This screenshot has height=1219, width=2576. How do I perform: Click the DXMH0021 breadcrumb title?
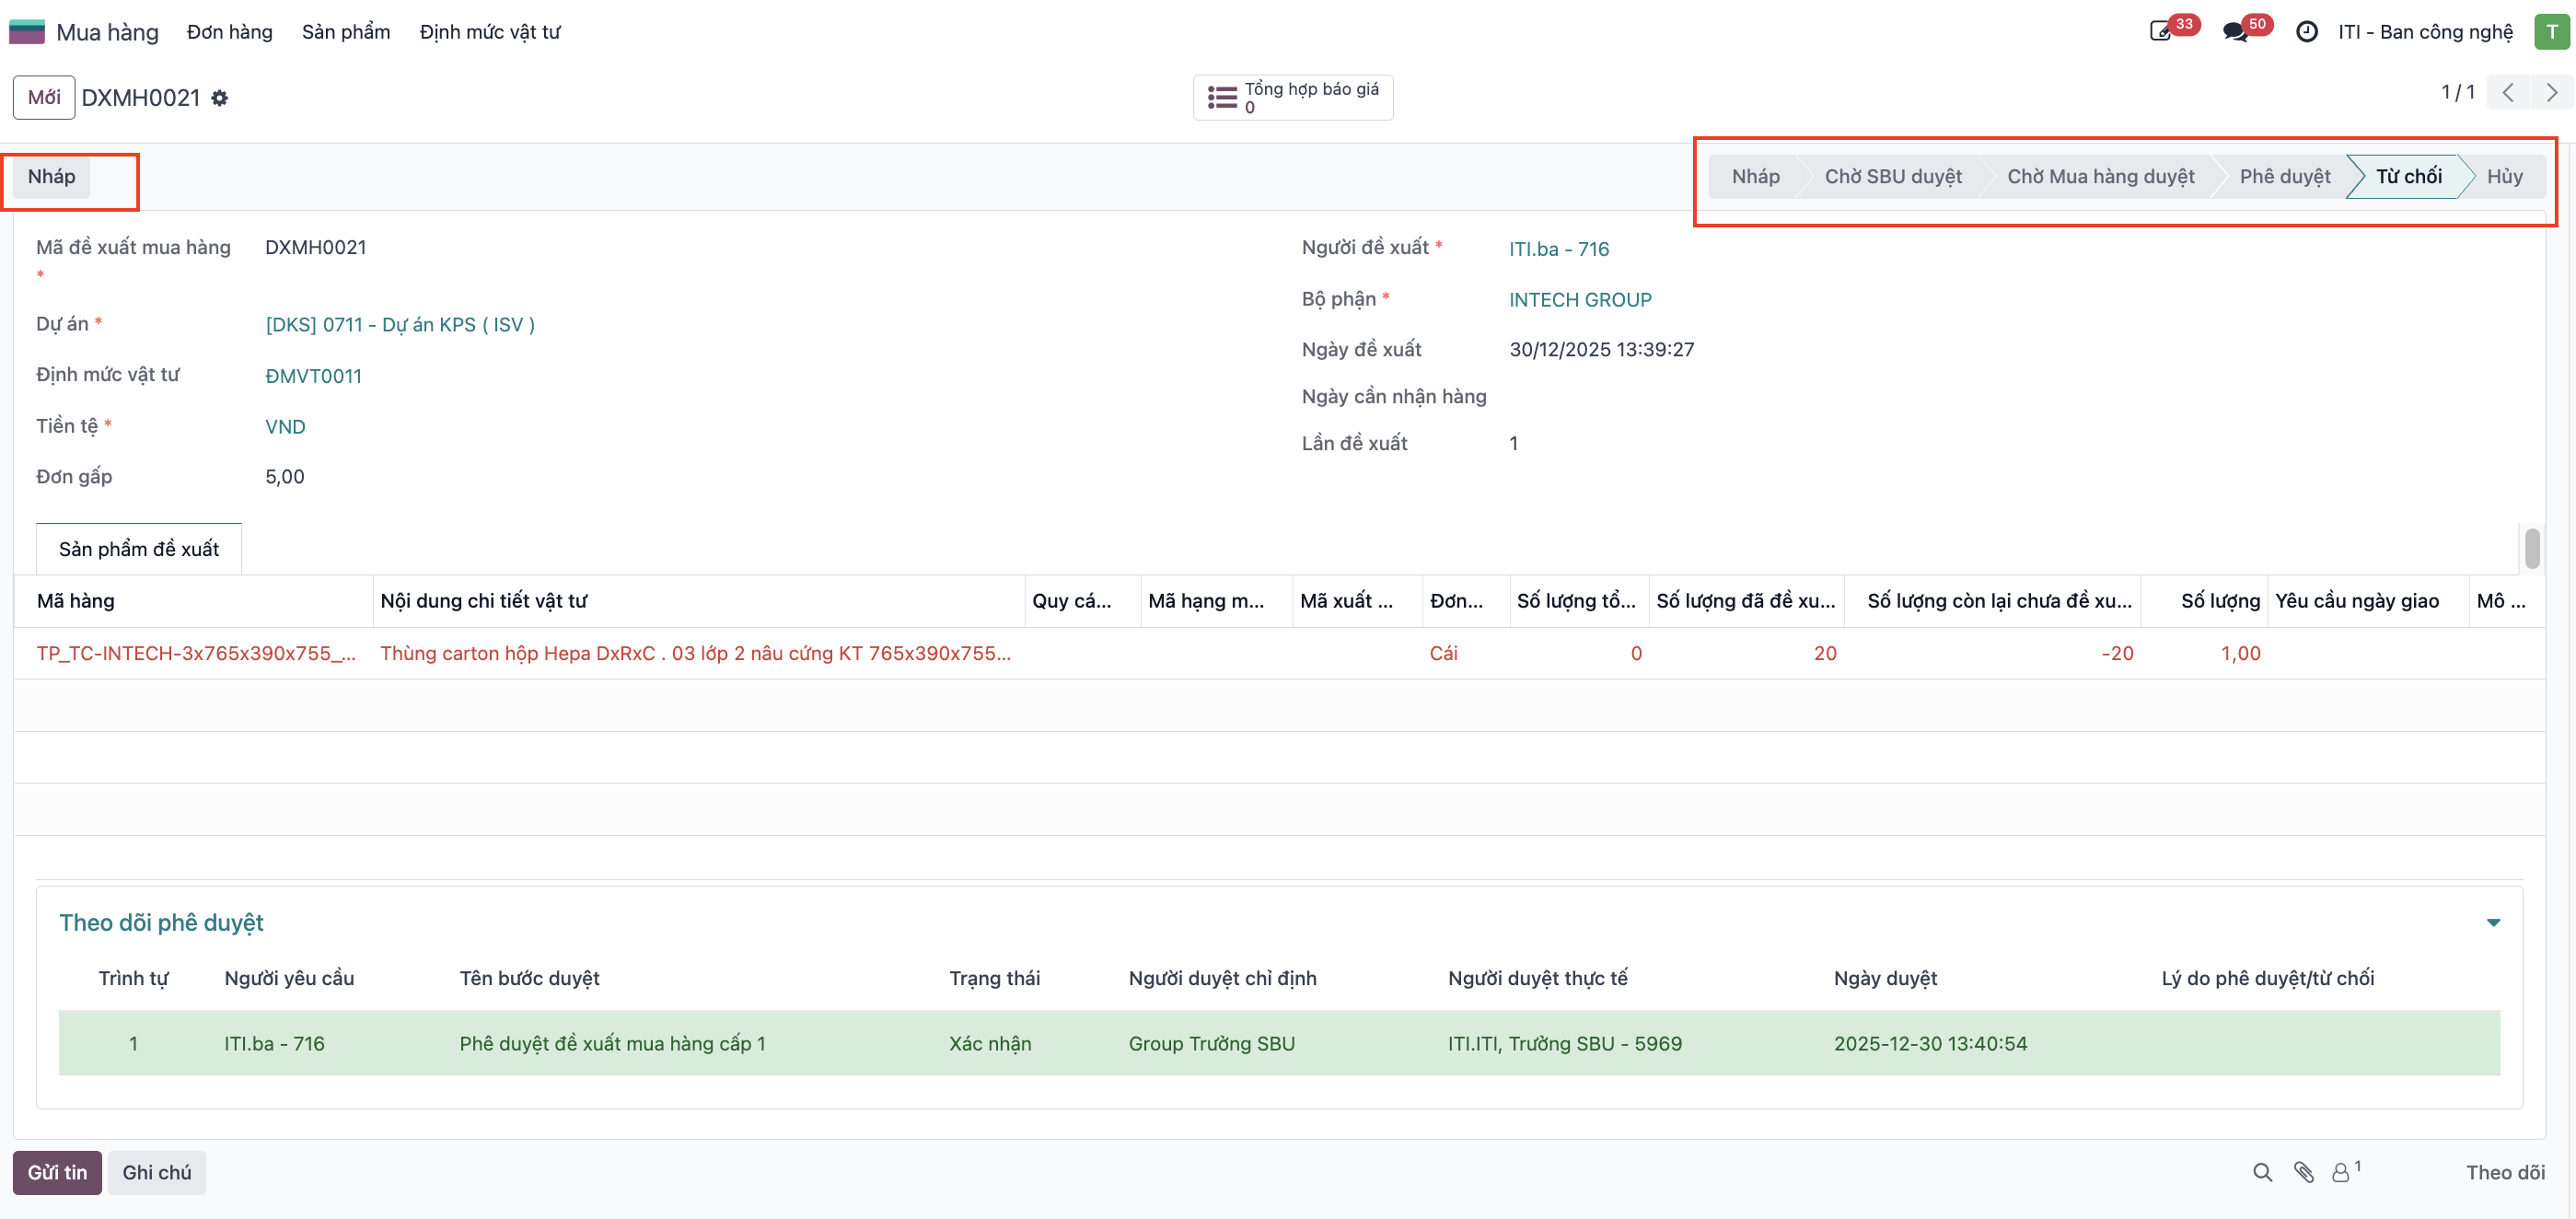(x=141, y=98)
